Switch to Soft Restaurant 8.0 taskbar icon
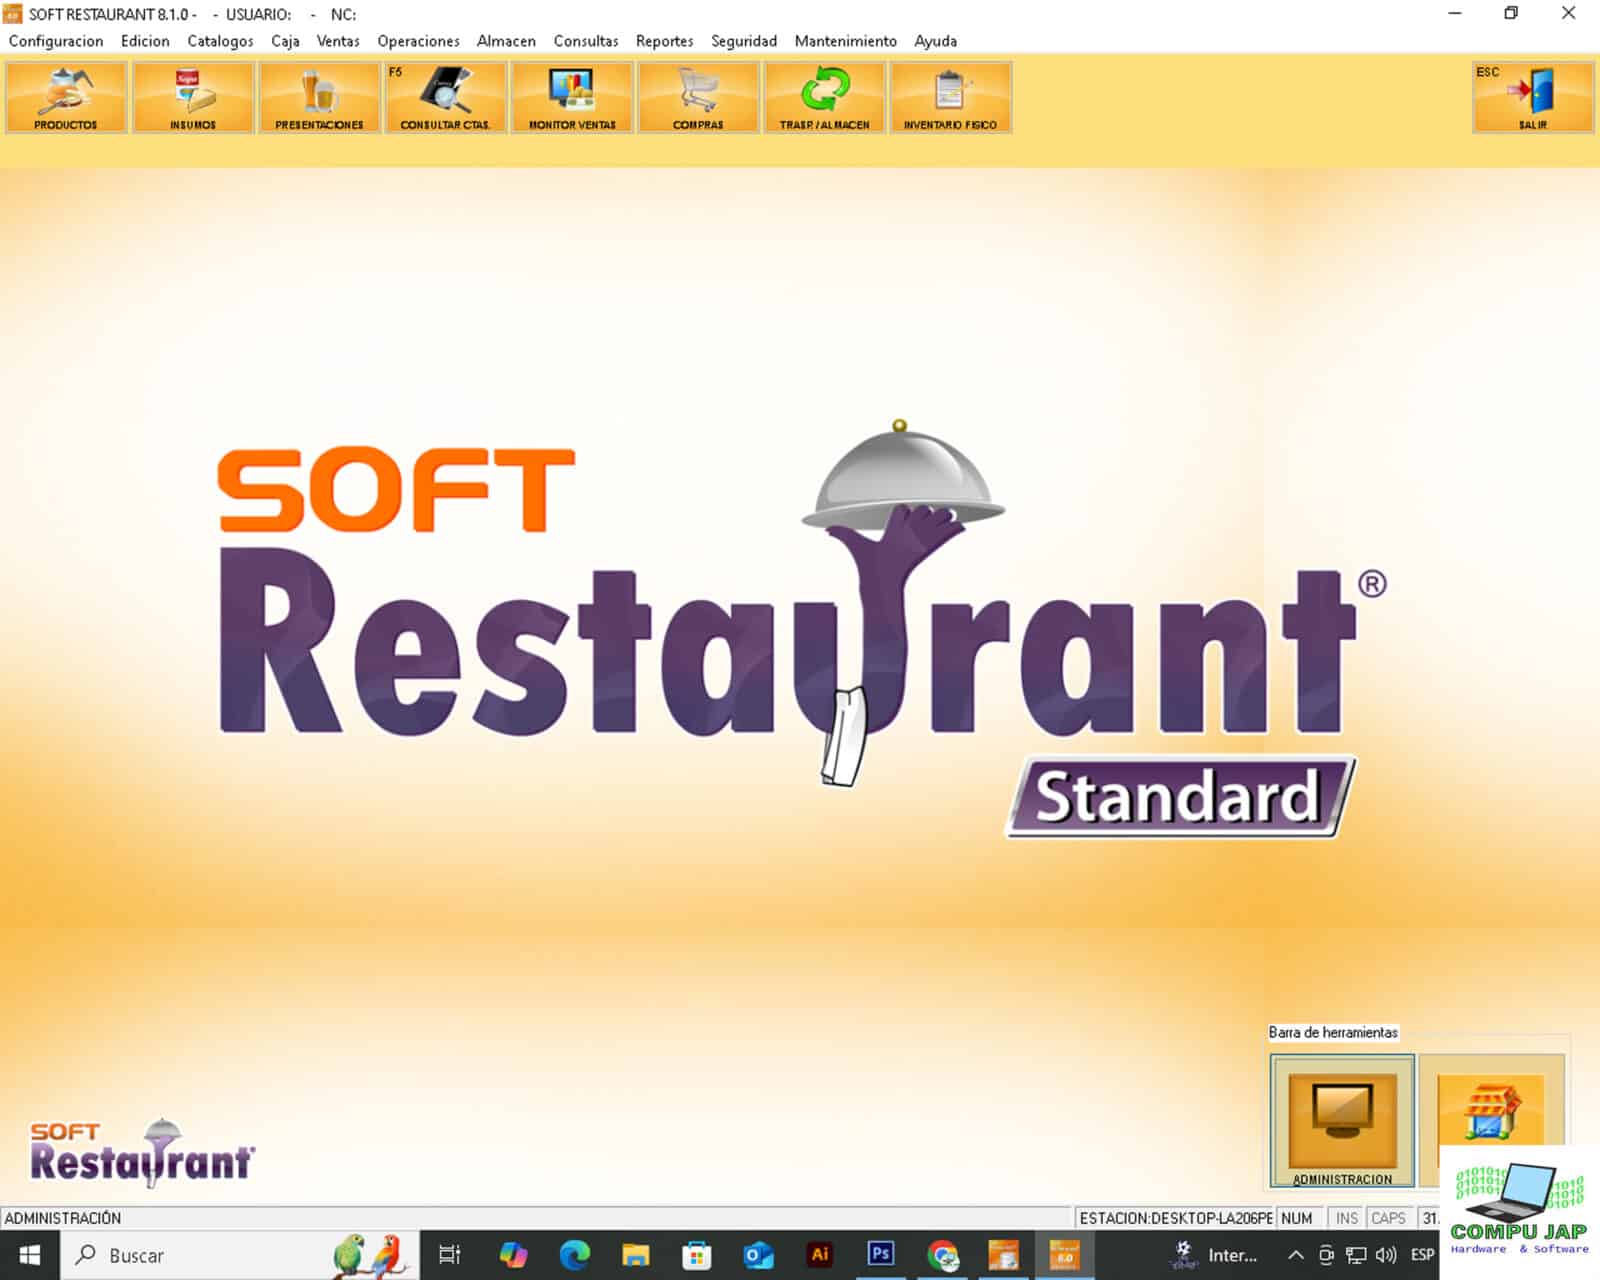1600x1280 pixels. (x=1065, y=1255)
